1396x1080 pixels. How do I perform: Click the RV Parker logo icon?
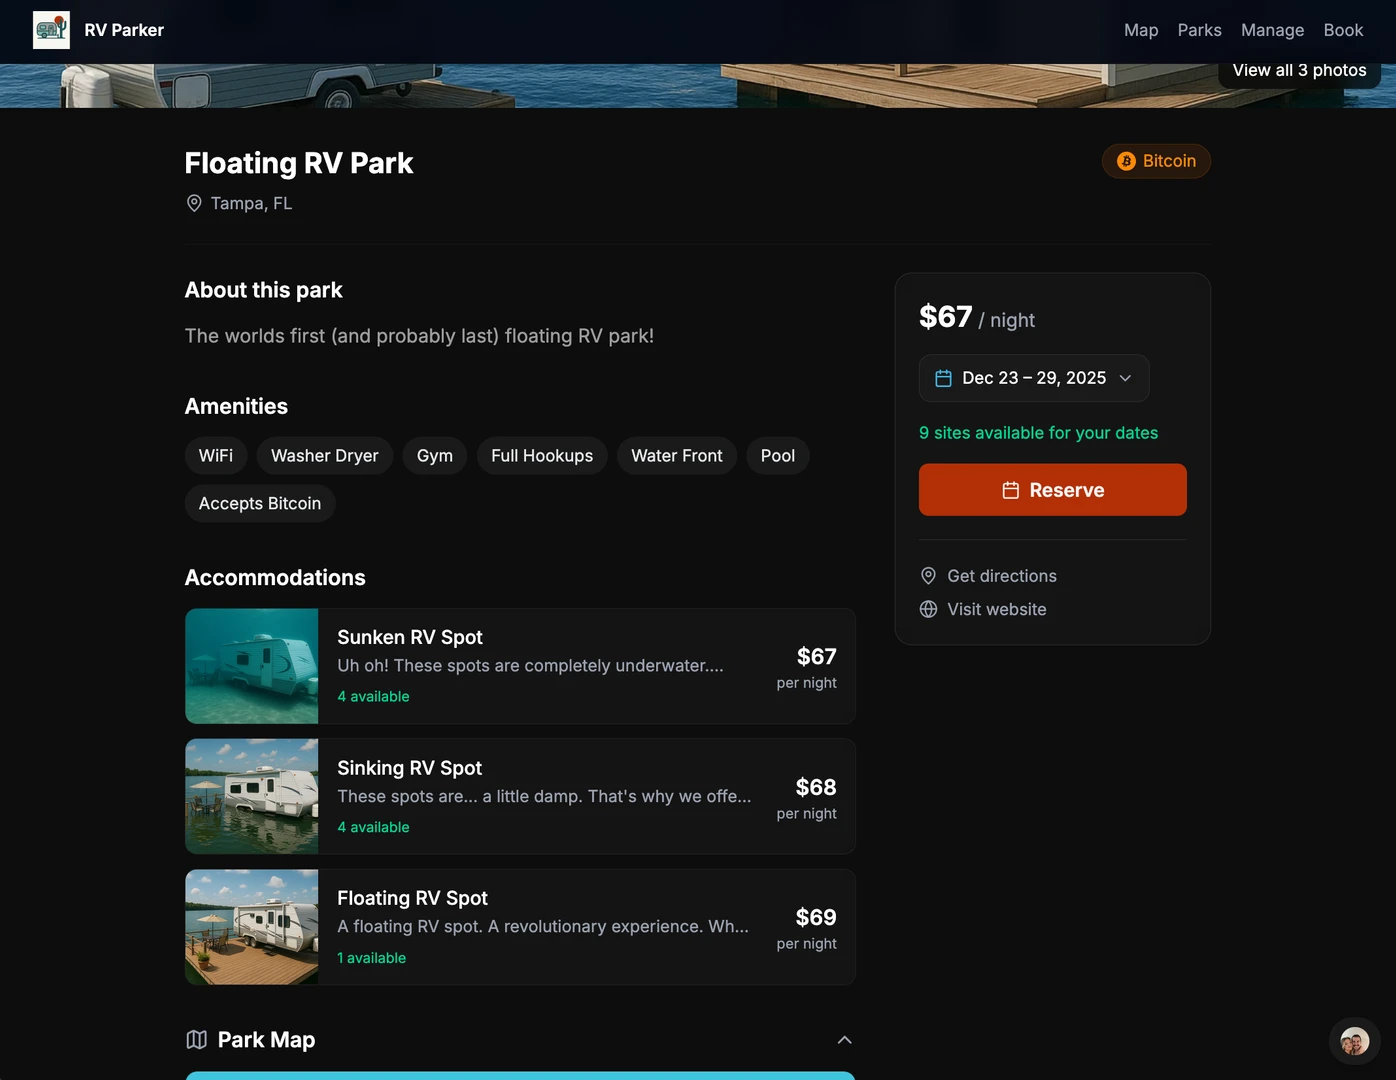click(x=51, y=30)
